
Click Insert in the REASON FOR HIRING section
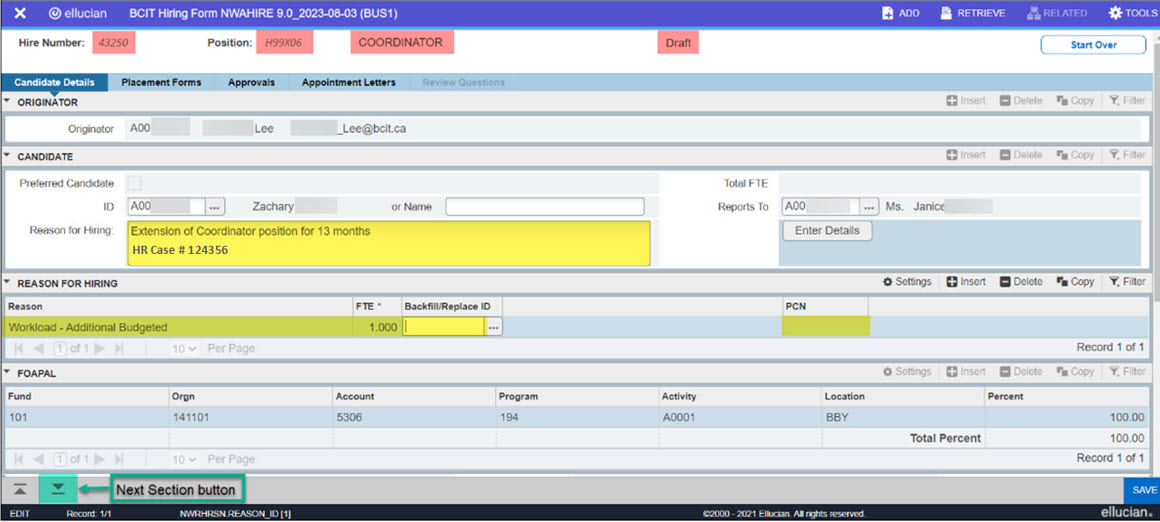point(966,282)
